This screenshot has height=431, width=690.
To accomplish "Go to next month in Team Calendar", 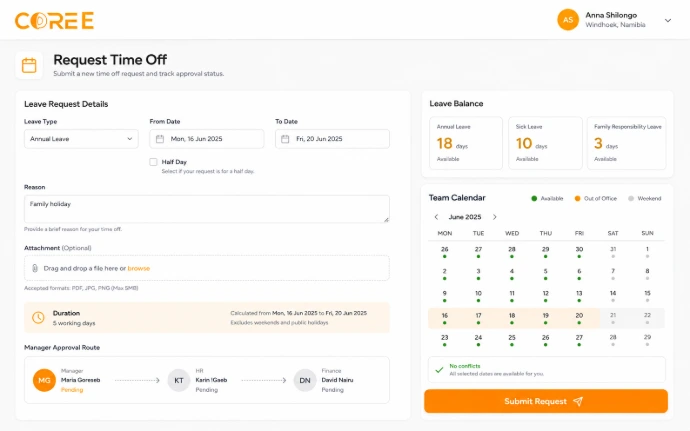I will [495, 217].
